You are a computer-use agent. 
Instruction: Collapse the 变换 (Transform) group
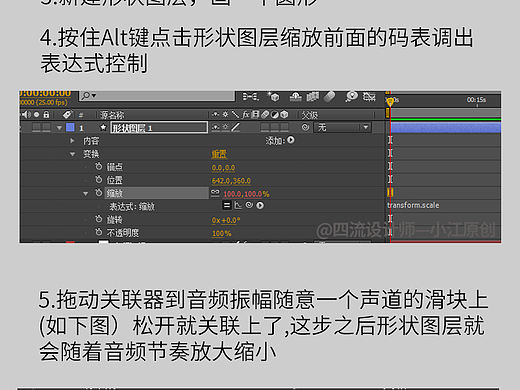pyautogui.click(x=72, y=154)
